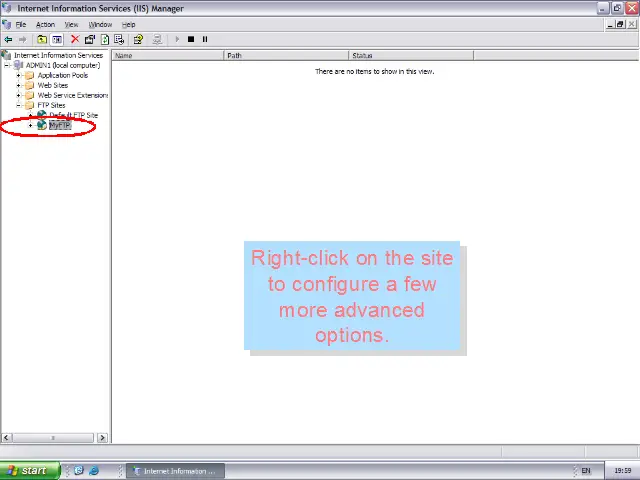Click the tree pane left scroll arrow

point(6,438)
